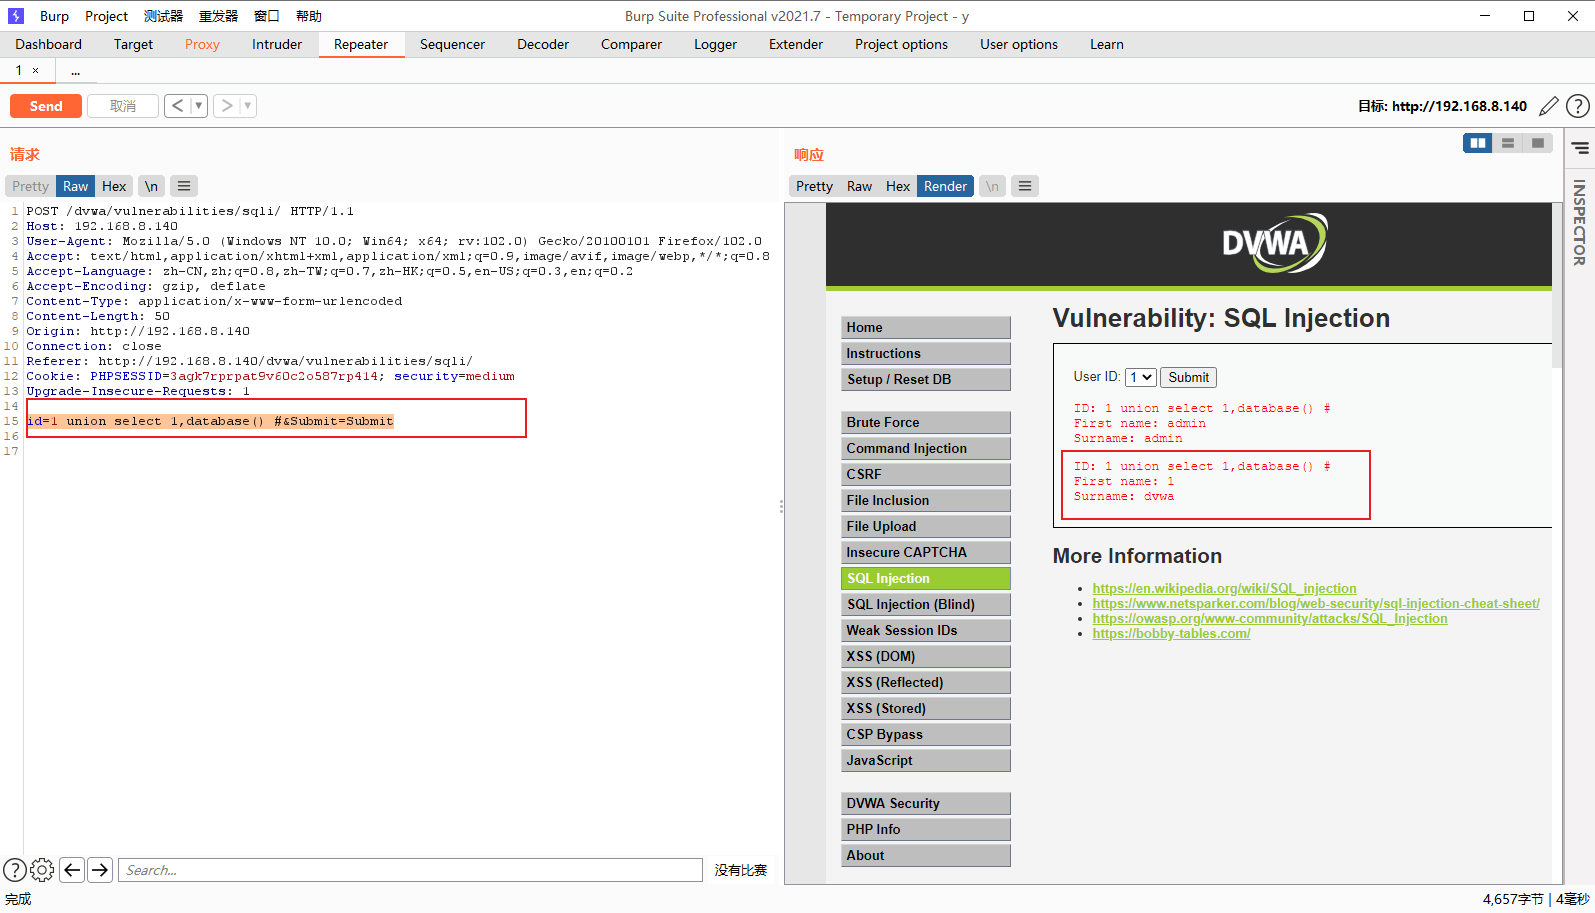Image resolution: width=1595 pixels, height=913 pixels.
Task: Open the 重发器 menu
Action: coord(218,16)
